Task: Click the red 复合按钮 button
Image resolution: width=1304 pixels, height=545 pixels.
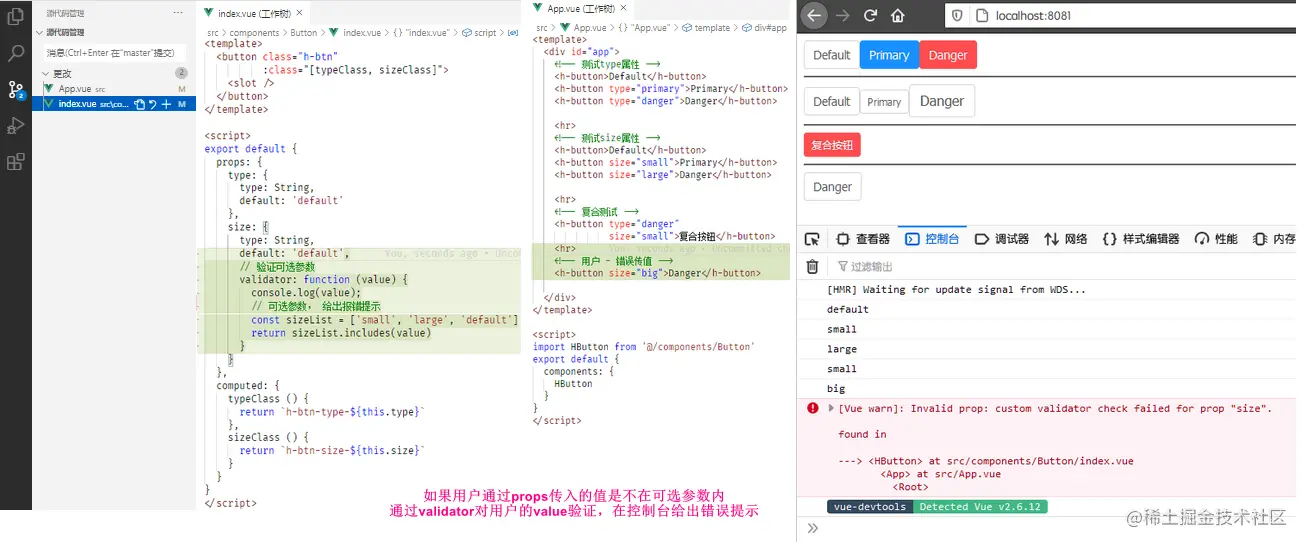Action: pyautogui.click(x=832, y=145)
